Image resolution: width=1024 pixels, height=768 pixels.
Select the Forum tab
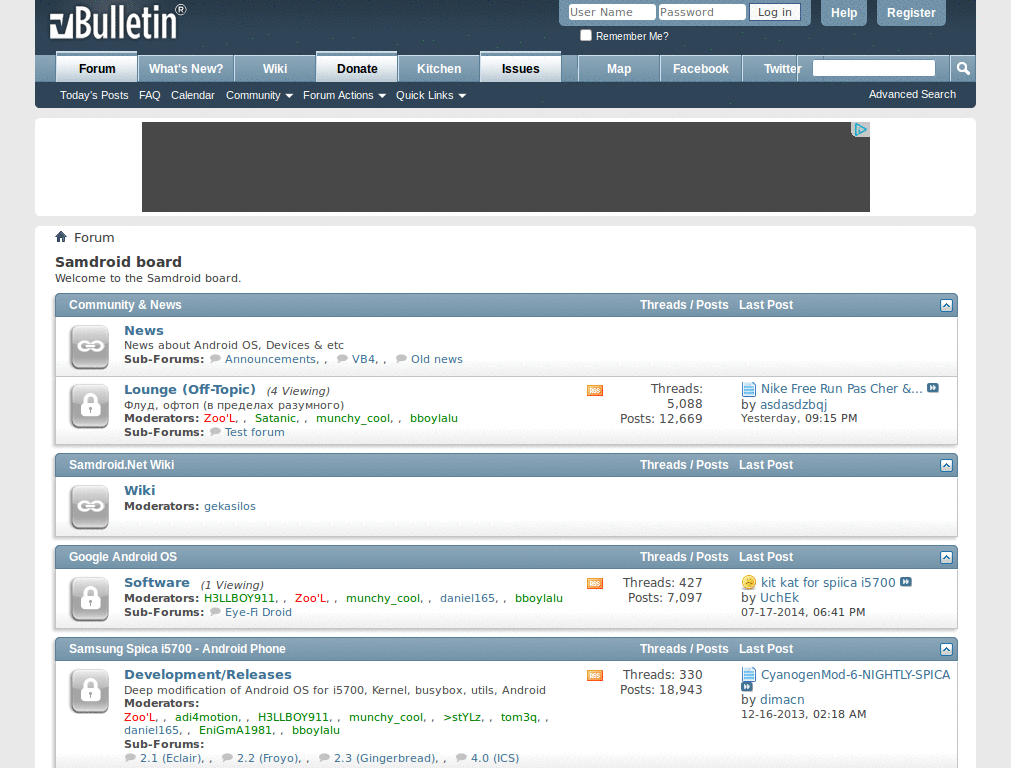(x=97, y=68)
